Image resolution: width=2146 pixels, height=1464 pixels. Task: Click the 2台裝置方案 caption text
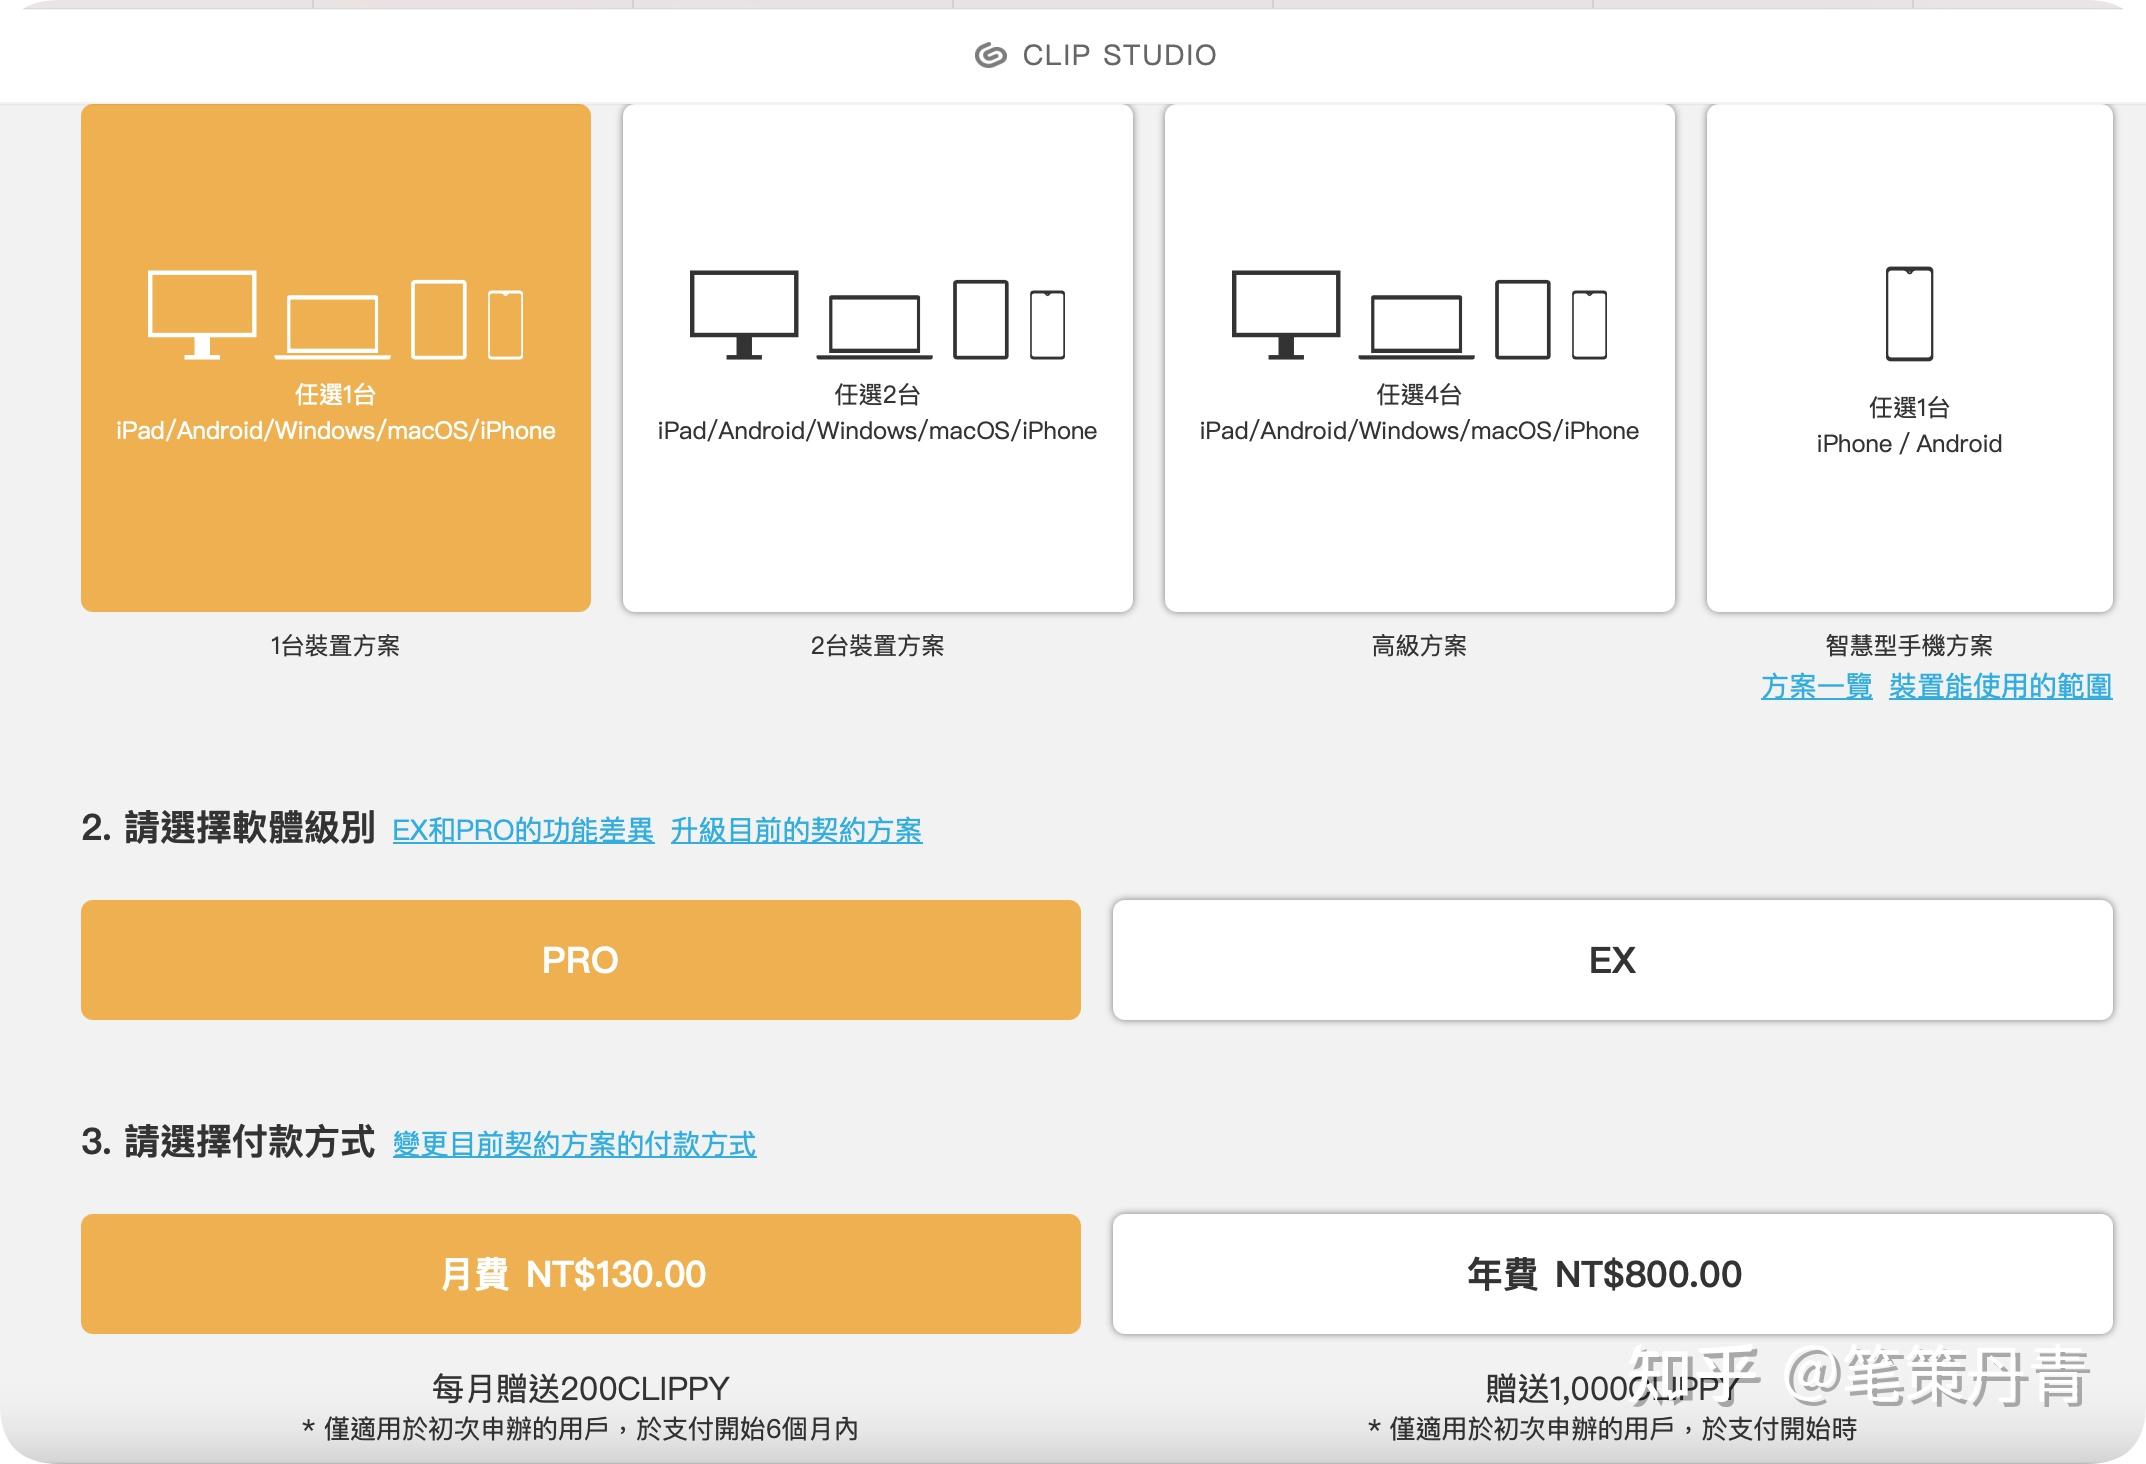click(x=877, y=646)
